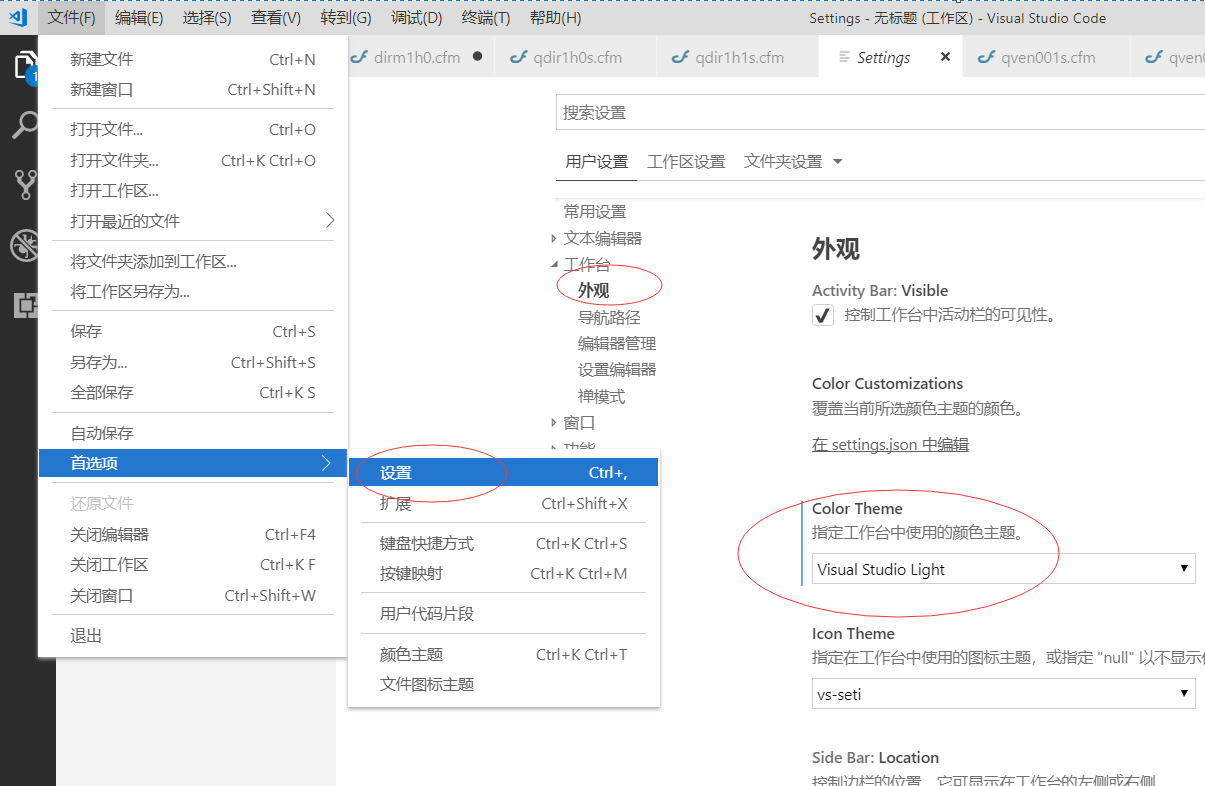Choose 保存 from File menu
Image resolution: width=1205 pixels, height=786 pixels.
[x=193, y=331]
